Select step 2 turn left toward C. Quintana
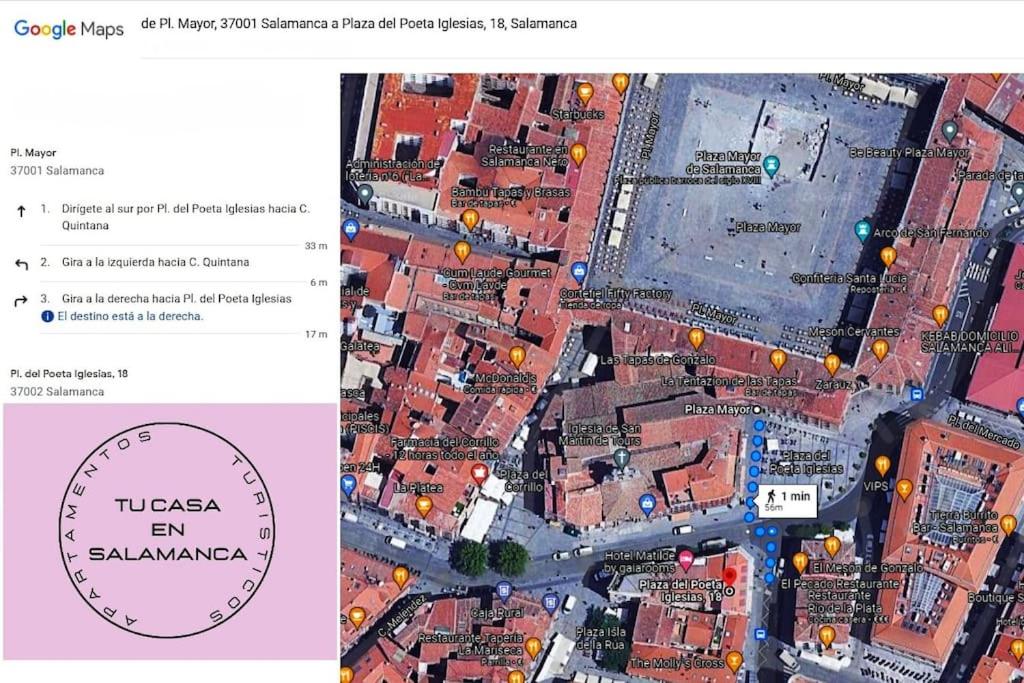1024x683 pixels. pyautogui.click(x=170, y=262)
